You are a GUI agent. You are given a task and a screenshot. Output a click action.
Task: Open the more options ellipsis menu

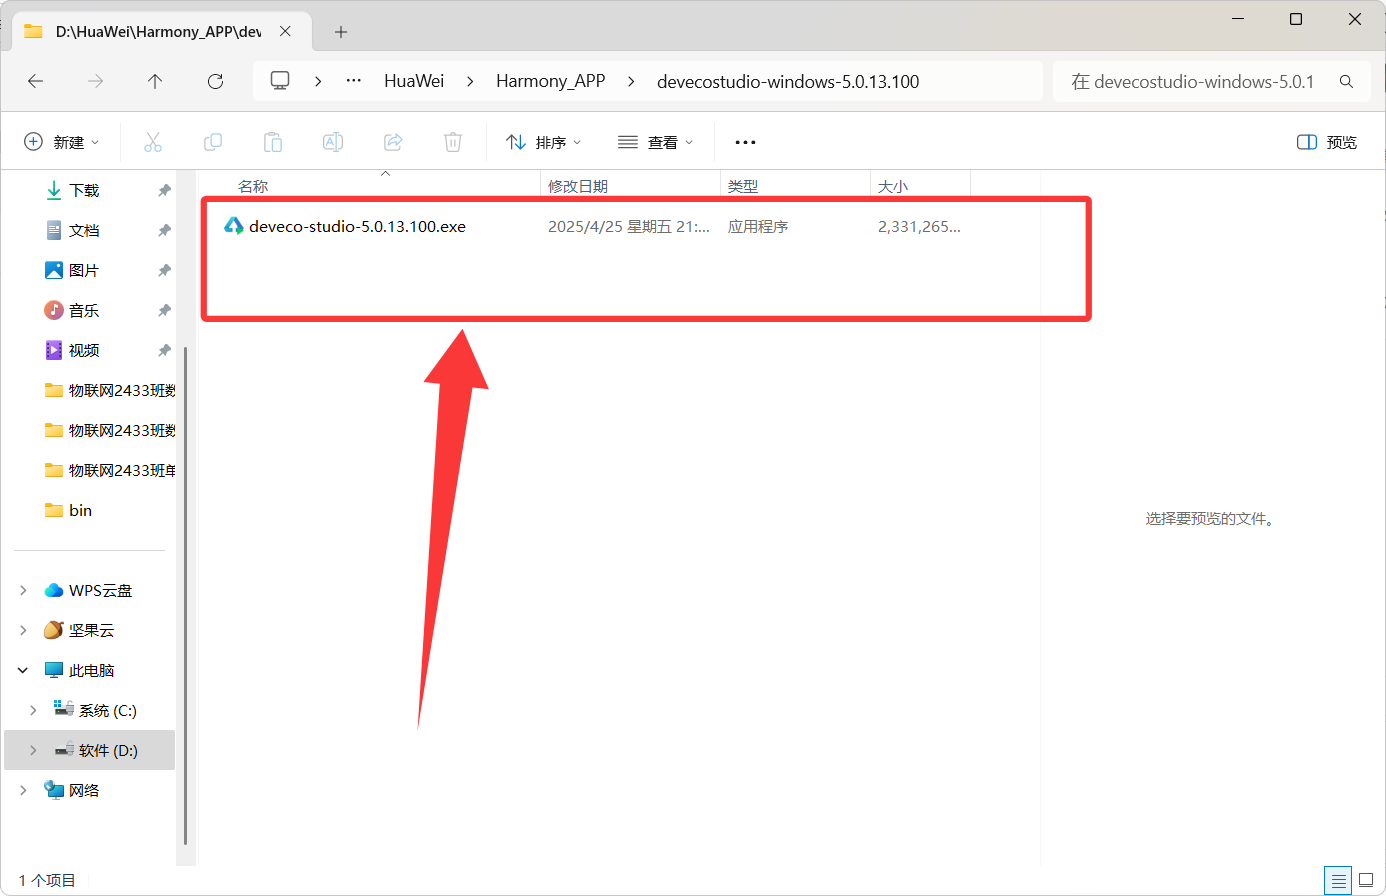pyautogui.click(x=745, y=142)
